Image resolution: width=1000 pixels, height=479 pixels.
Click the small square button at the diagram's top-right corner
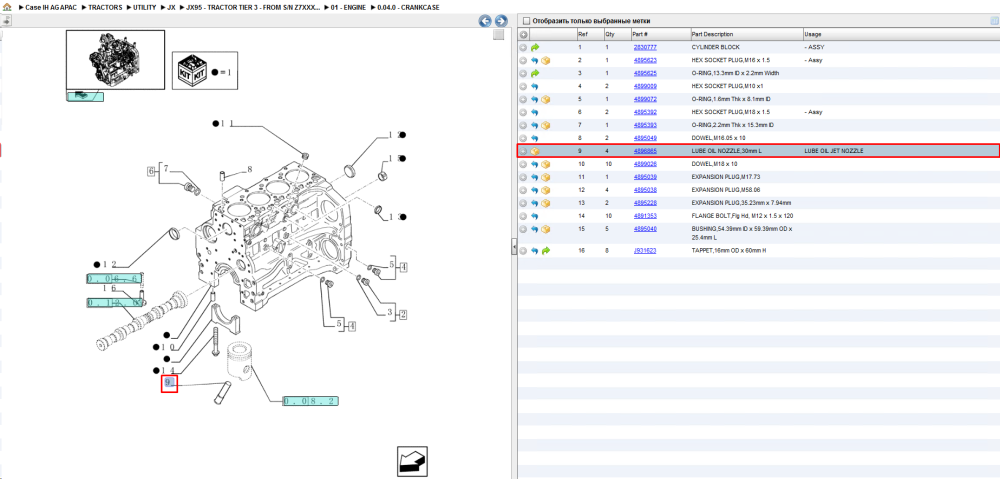499,35
